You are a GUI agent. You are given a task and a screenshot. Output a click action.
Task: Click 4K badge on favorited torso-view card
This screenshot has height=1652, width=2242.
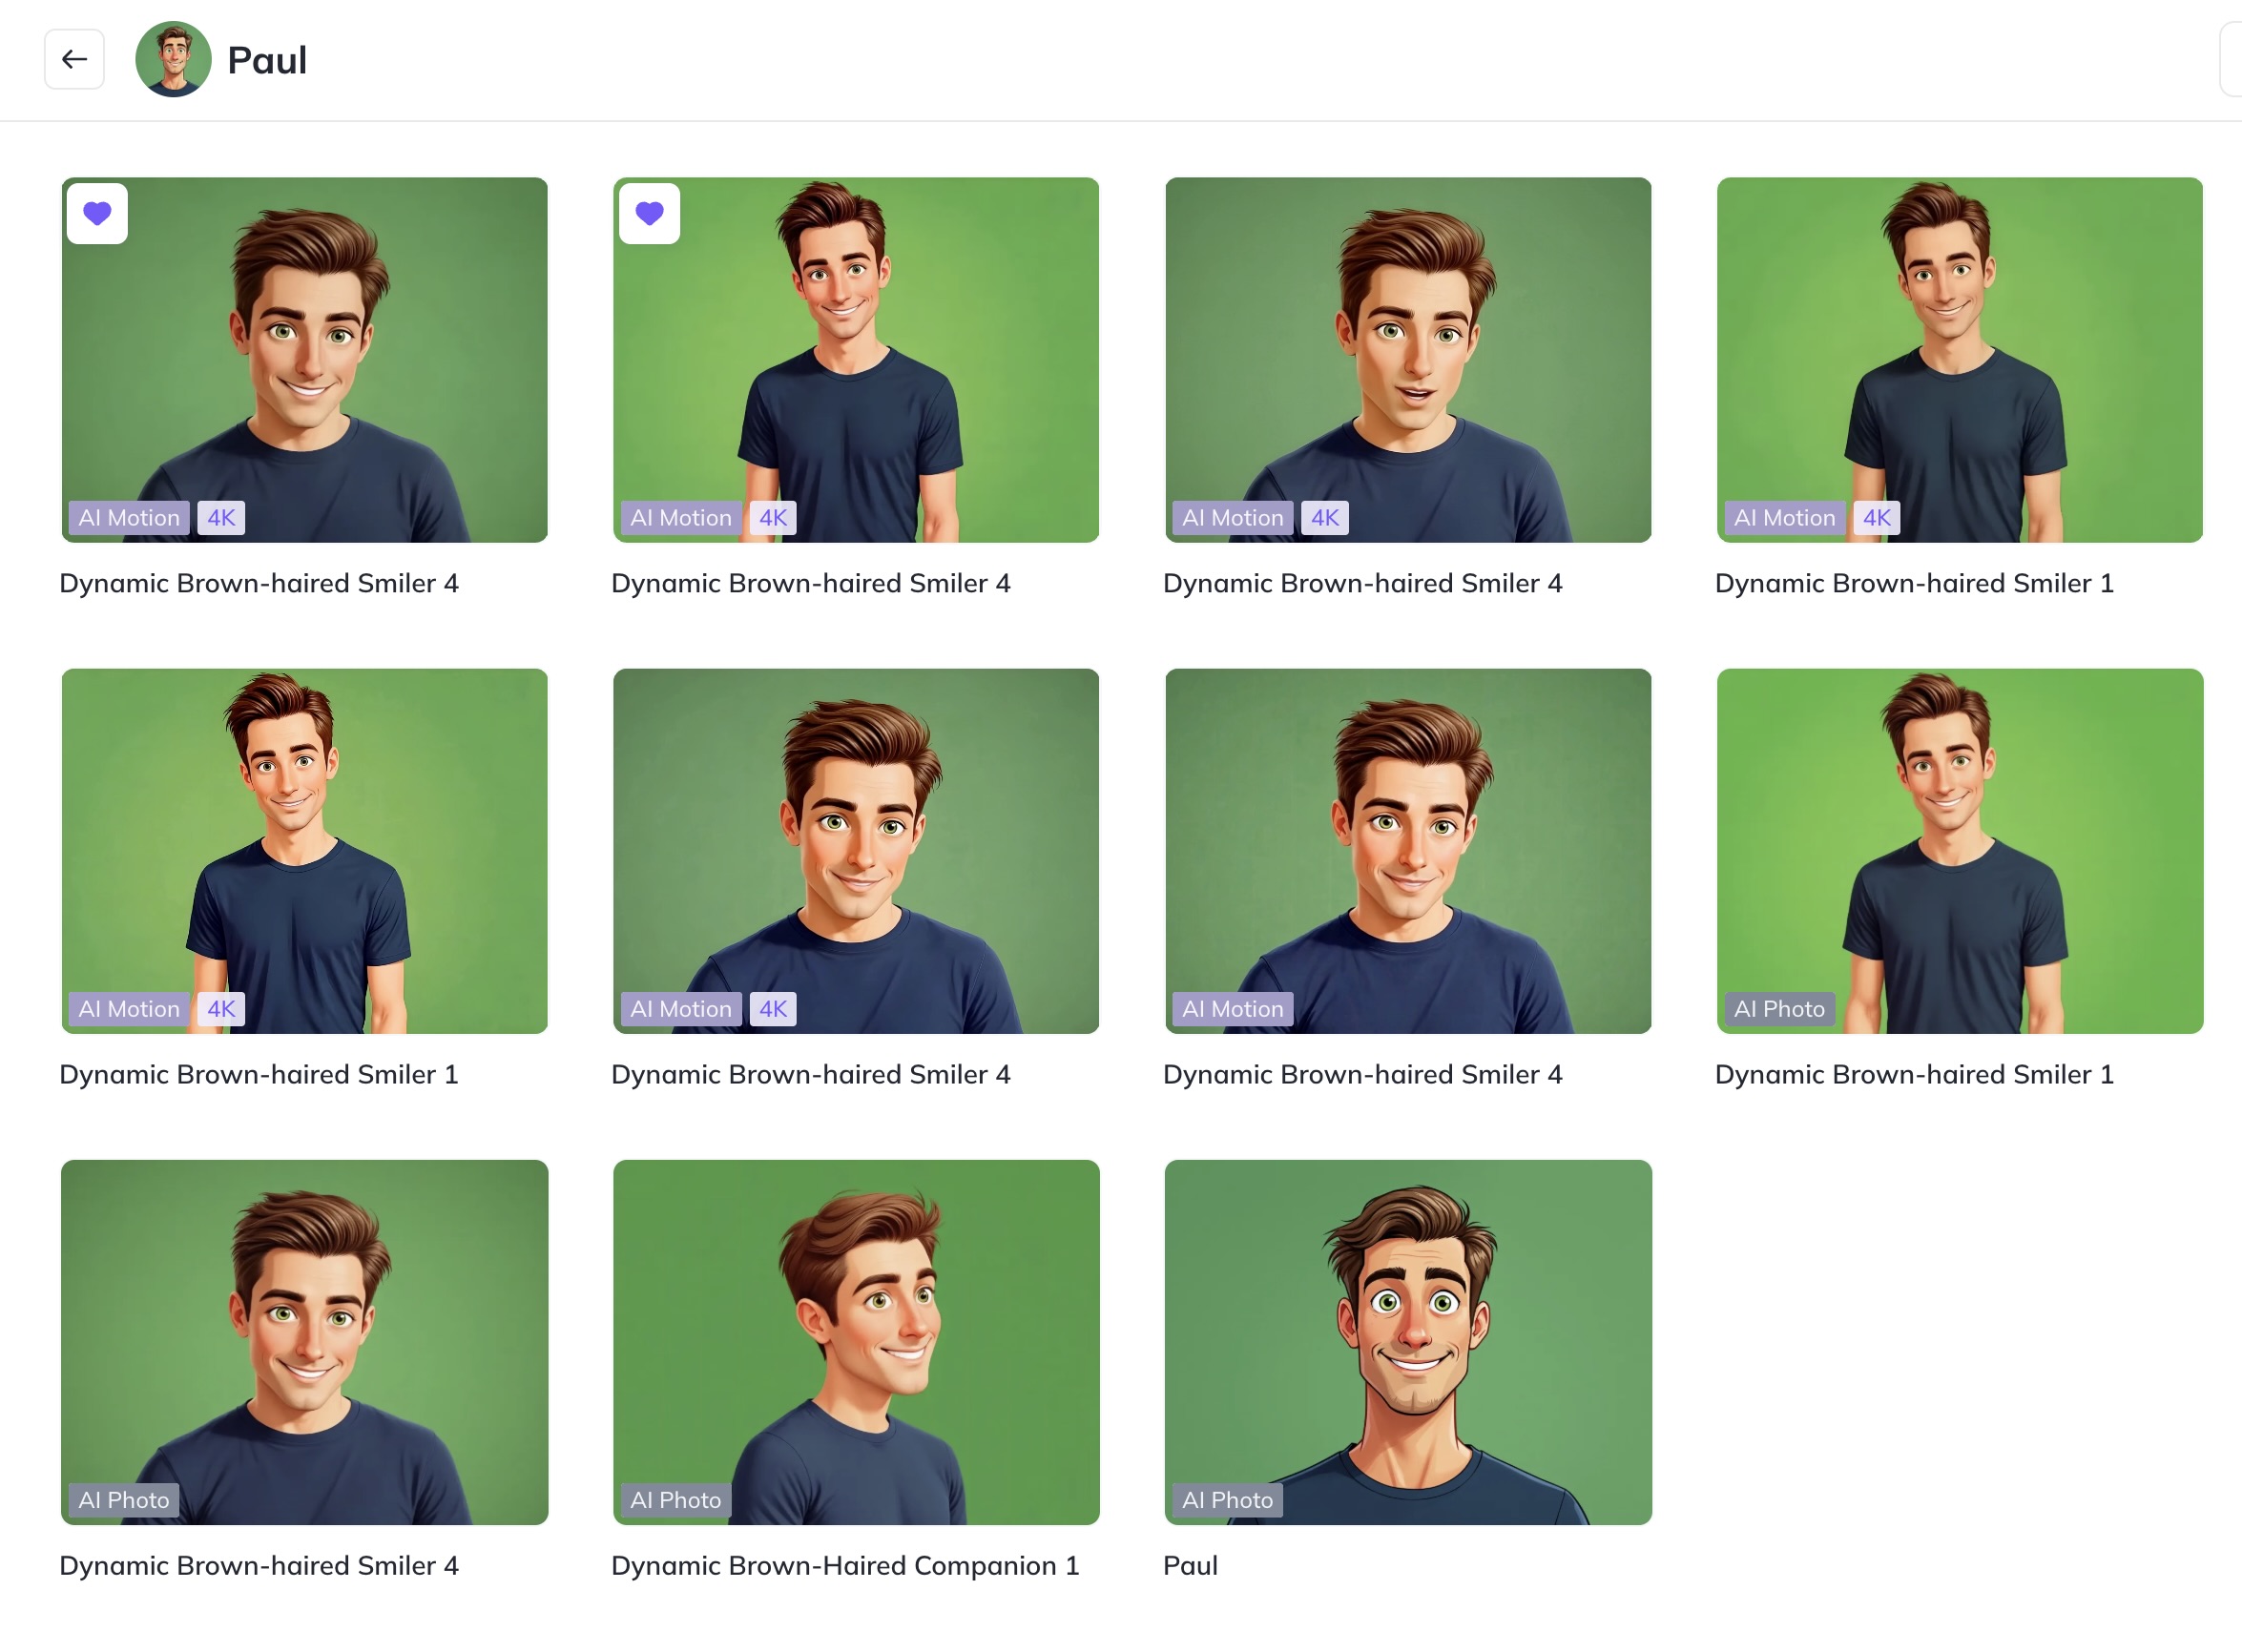(773, 518)
